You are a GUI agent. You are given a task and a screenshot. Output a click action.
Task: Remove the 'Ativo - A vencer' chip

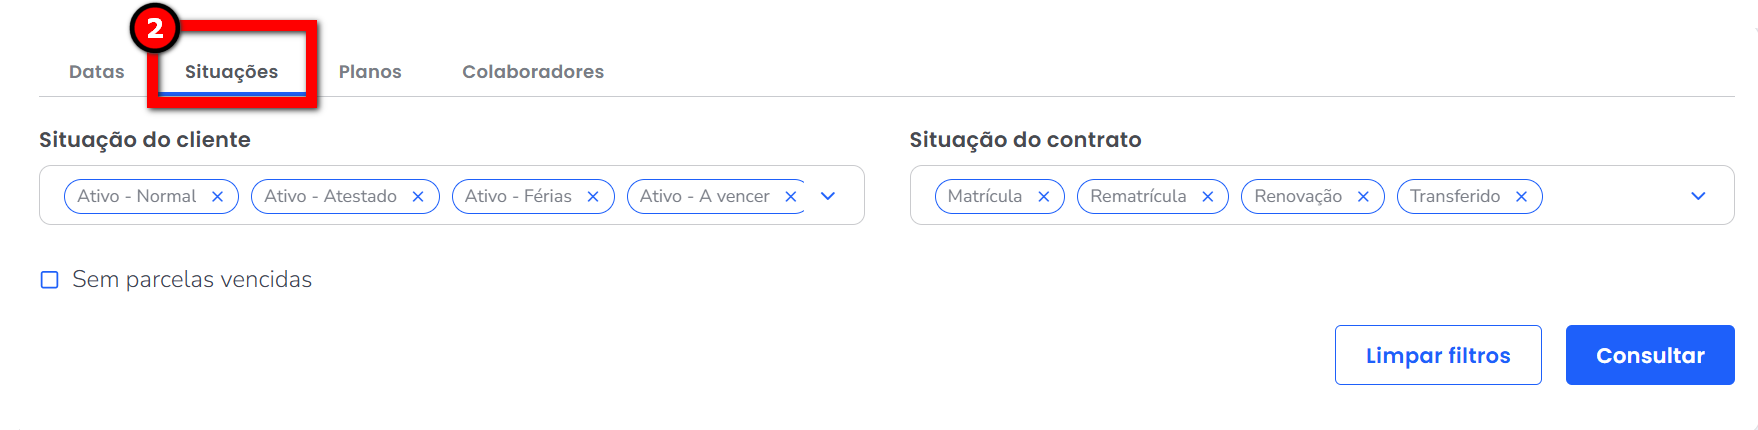pos(791,197)
